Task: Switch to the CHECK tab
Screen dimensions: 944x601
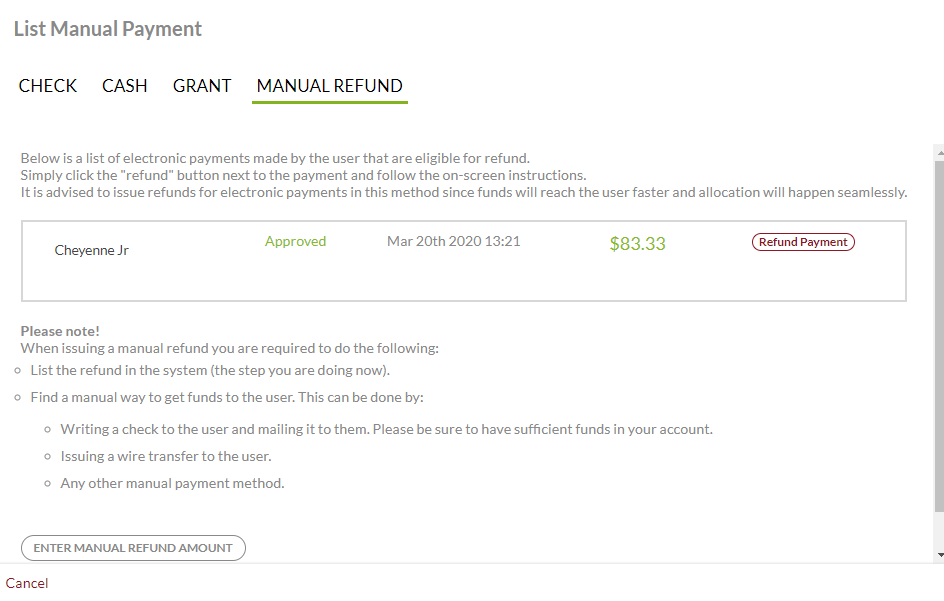Action: [48, 86]
